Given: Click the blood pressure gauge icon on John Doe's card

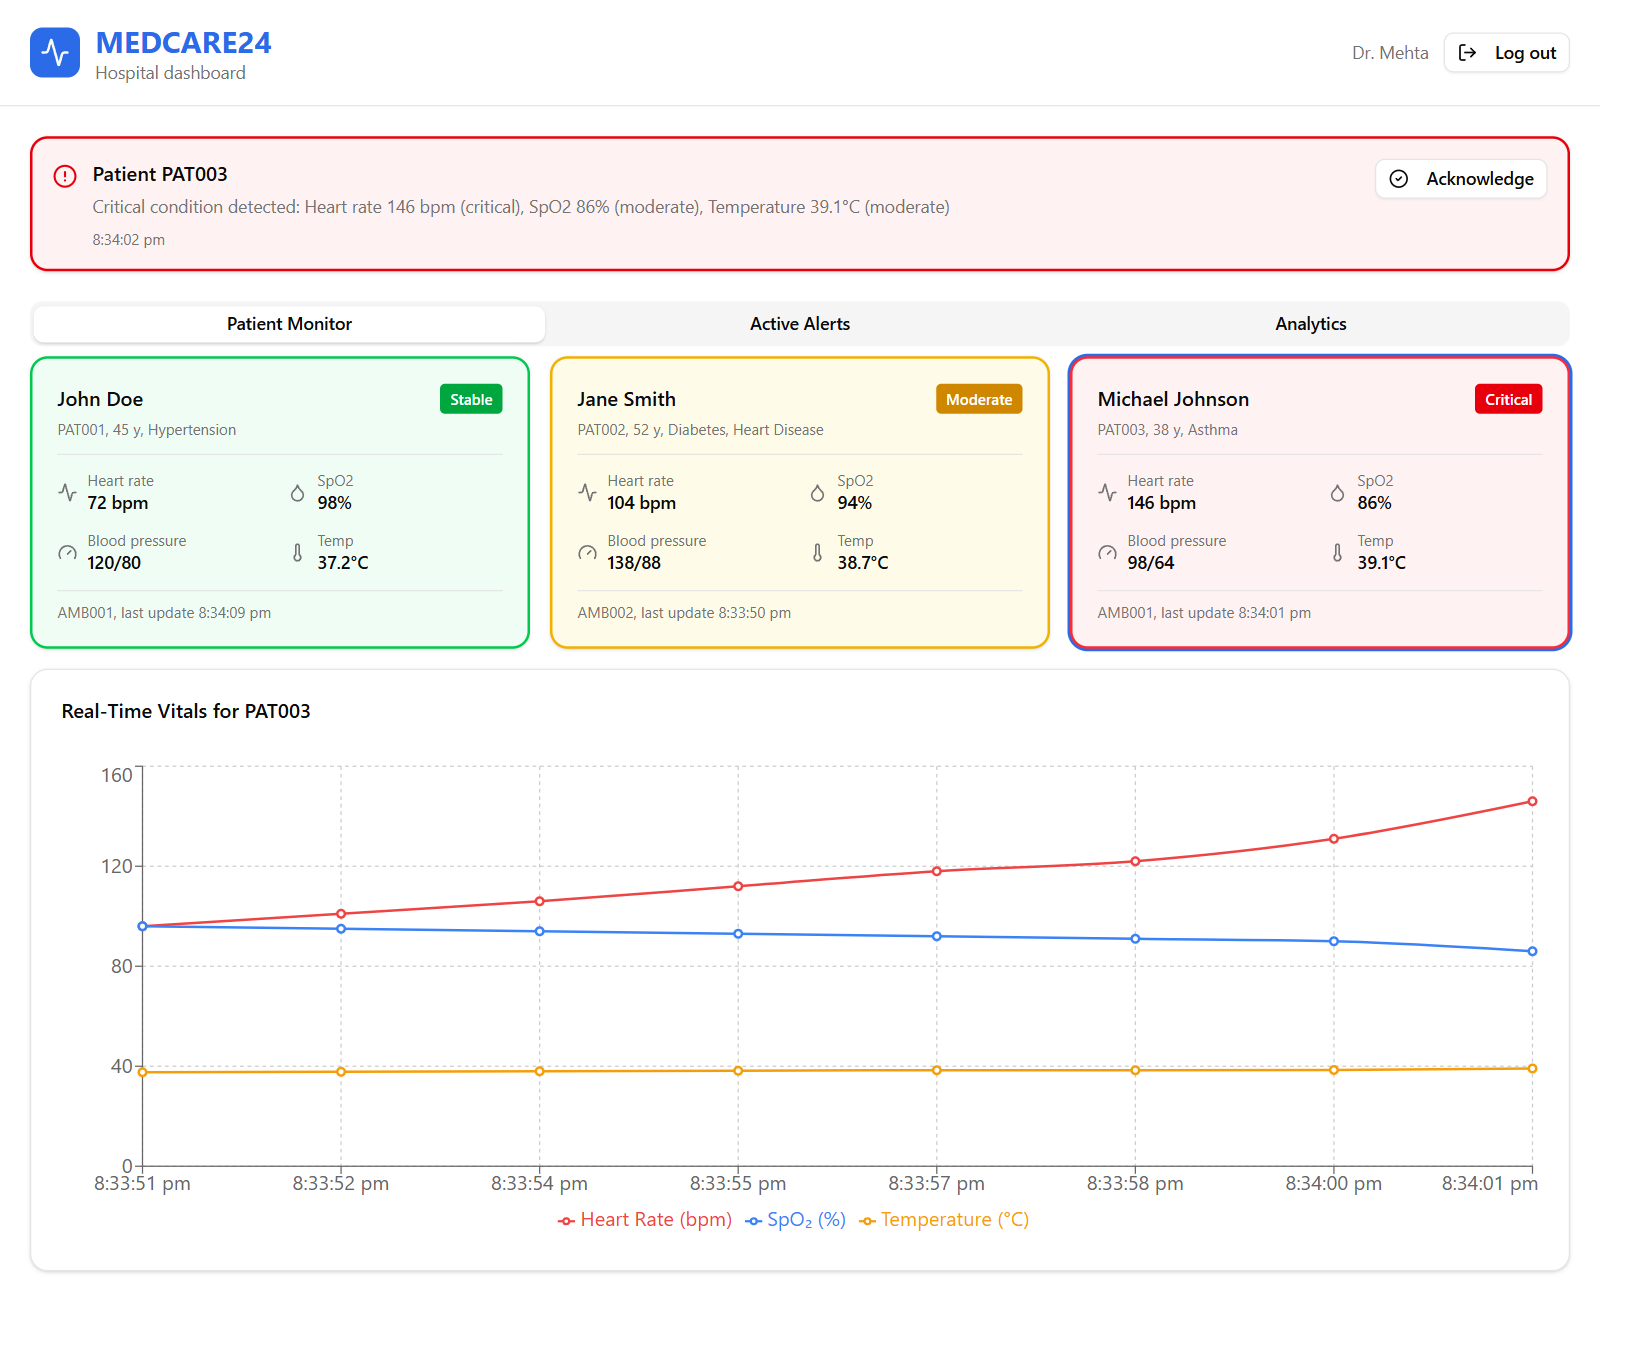Looking at the screenshot, I should tap(68, 552).
